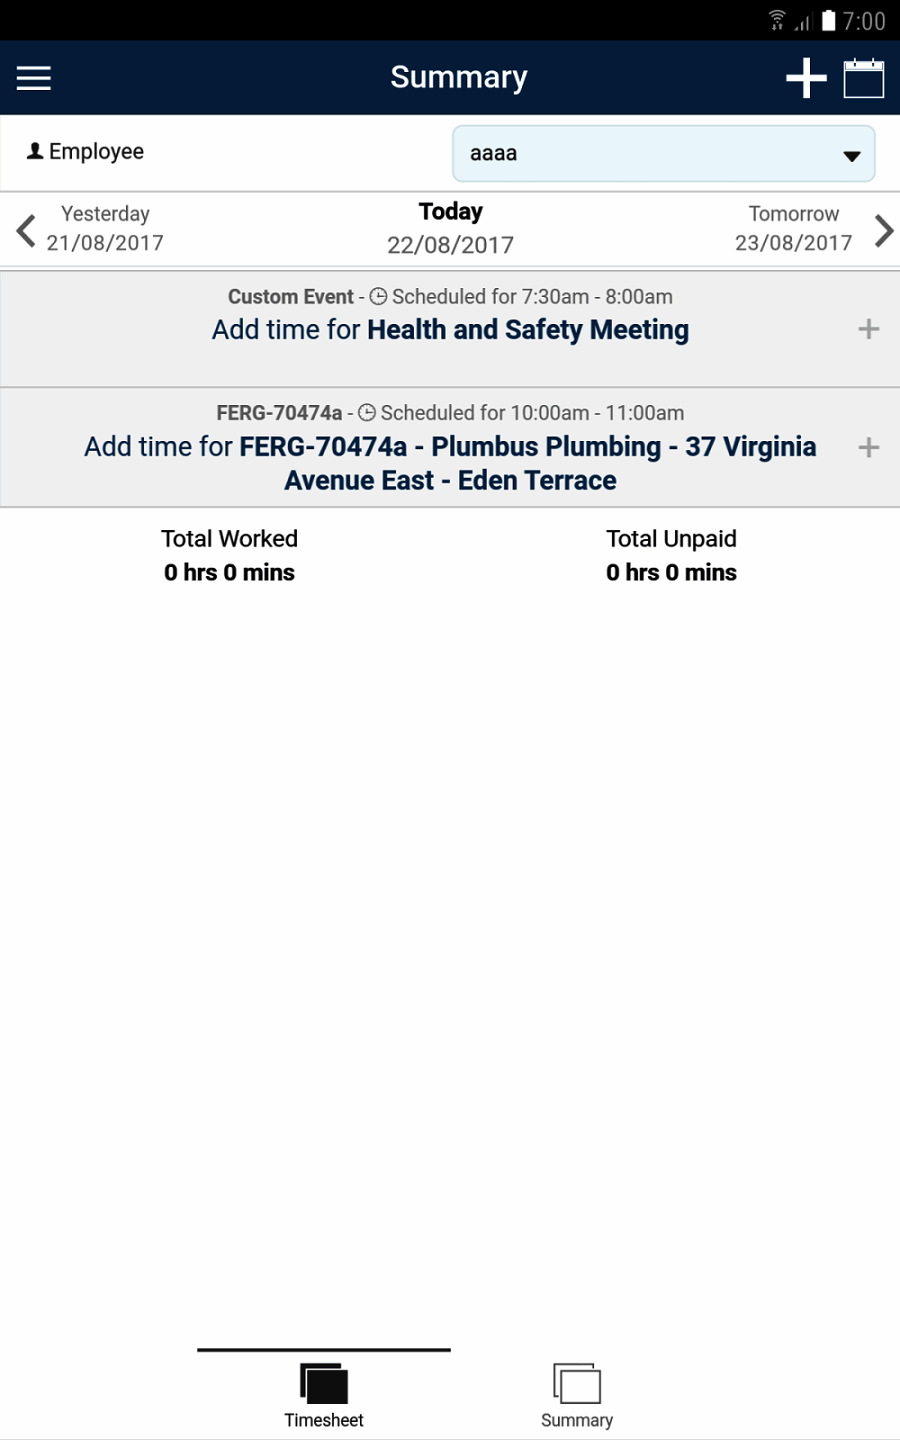Tap plus icon for Health and Safety Meeting
This screenshot has height=1440, width=900.
click(868, 329)
